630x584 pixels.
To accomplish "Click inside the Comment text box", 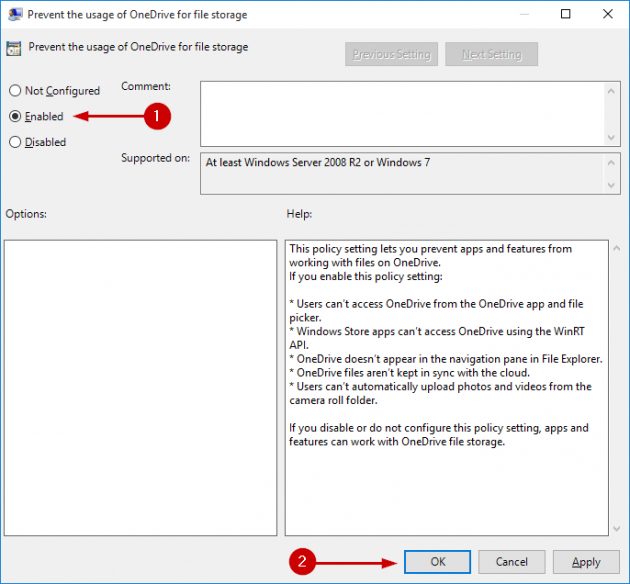I will 402,114.
